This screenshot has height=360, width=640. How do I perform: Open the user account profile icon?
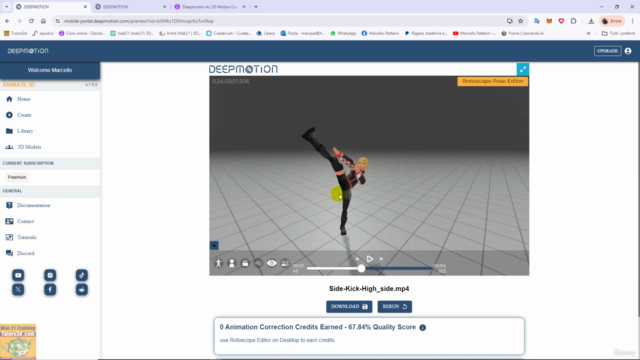tap(628, 51)
